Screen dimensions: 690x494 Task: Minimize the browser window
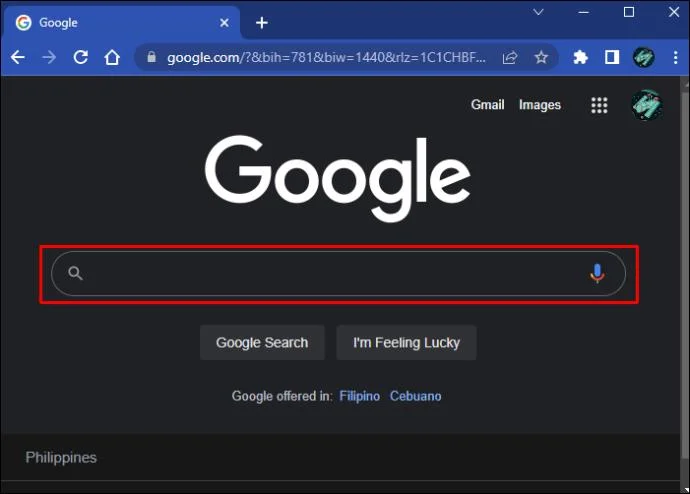584,12
